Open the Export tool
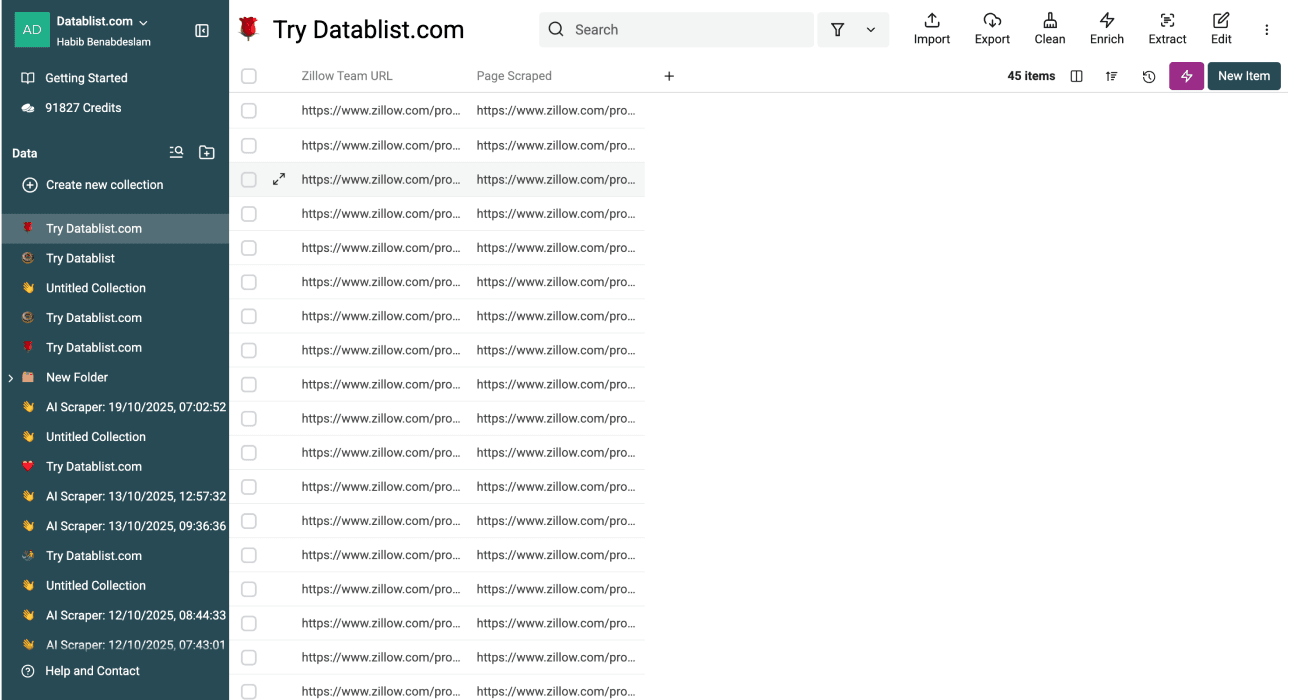The image size is (1290, 700). 991,28
